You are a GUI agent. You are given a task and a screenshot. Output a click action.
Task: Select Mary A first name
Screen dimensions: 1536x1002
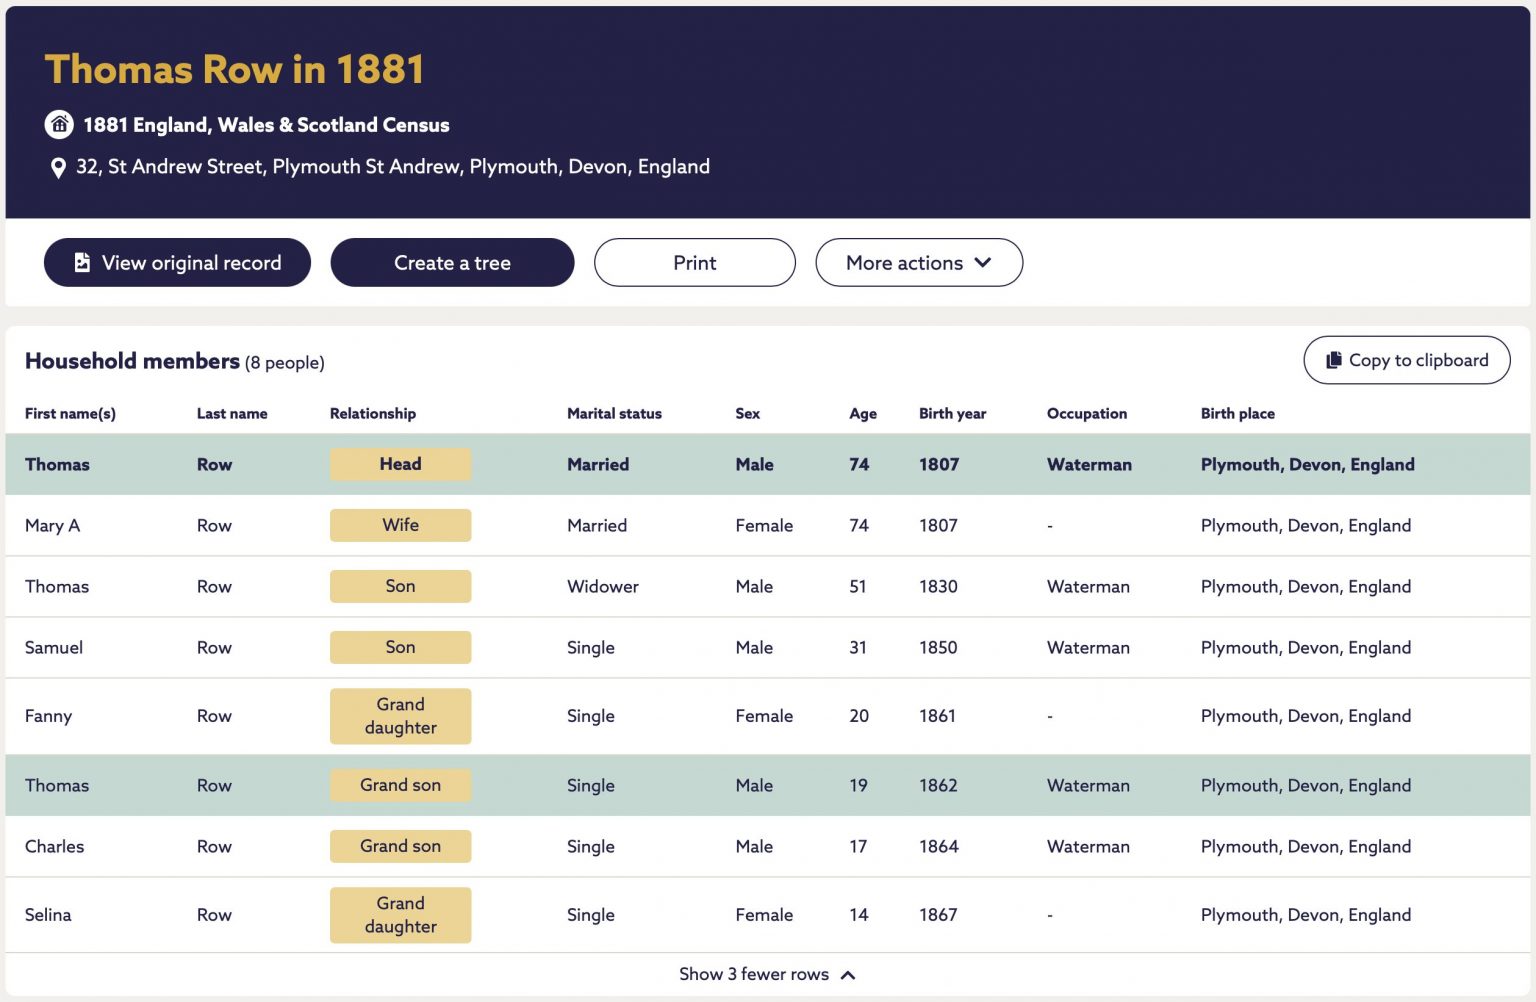[52, 525]
